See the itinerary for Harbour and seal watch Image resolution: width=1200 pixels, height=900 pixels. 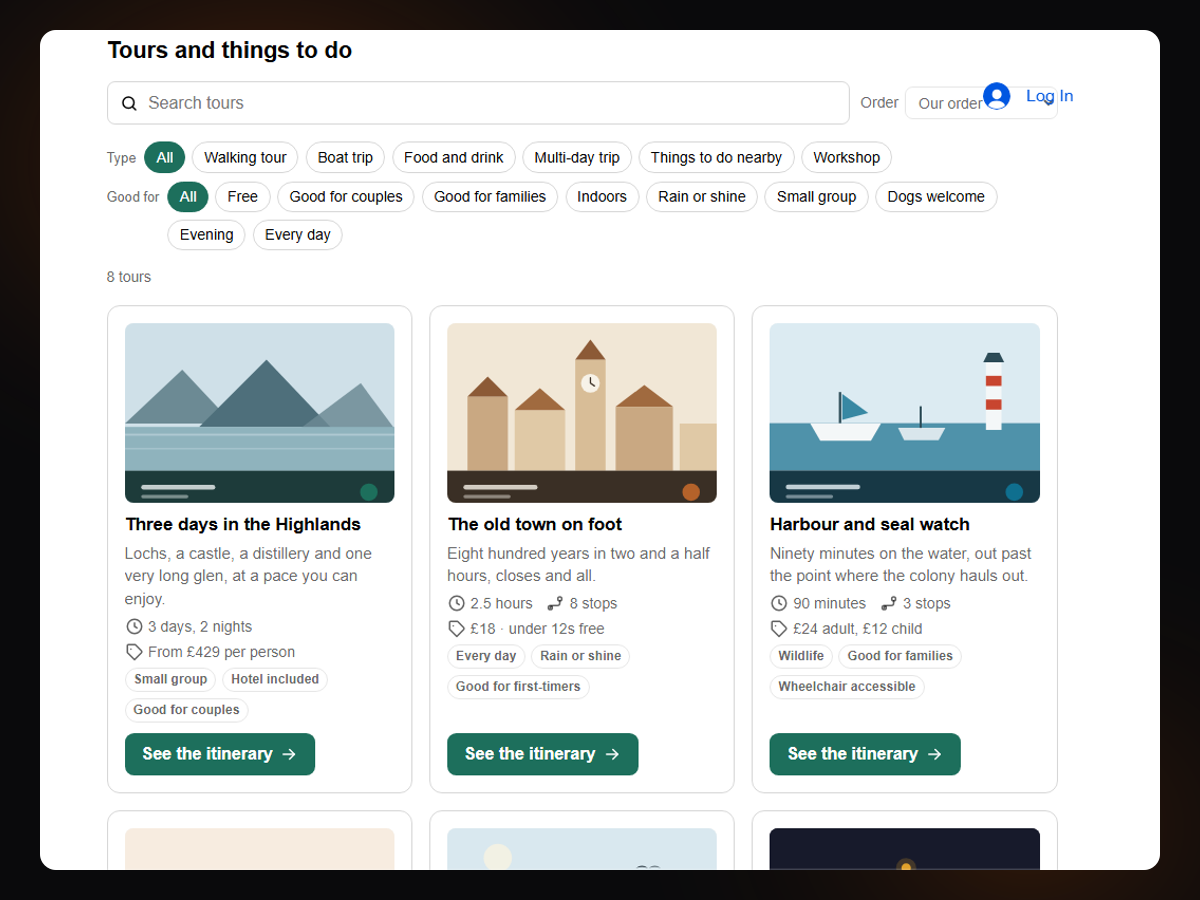click(x=865, y=754)
